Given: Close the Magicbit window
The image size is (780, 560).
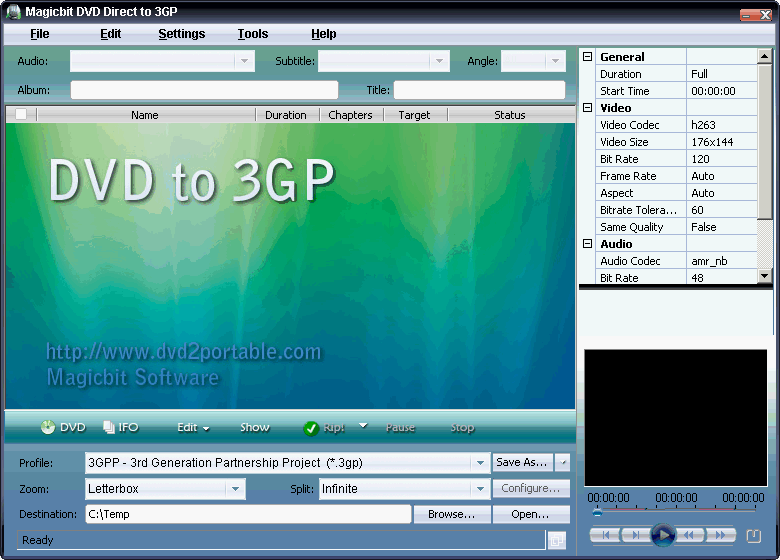Looking at the screenshot, I should click(x=766, y=15).
